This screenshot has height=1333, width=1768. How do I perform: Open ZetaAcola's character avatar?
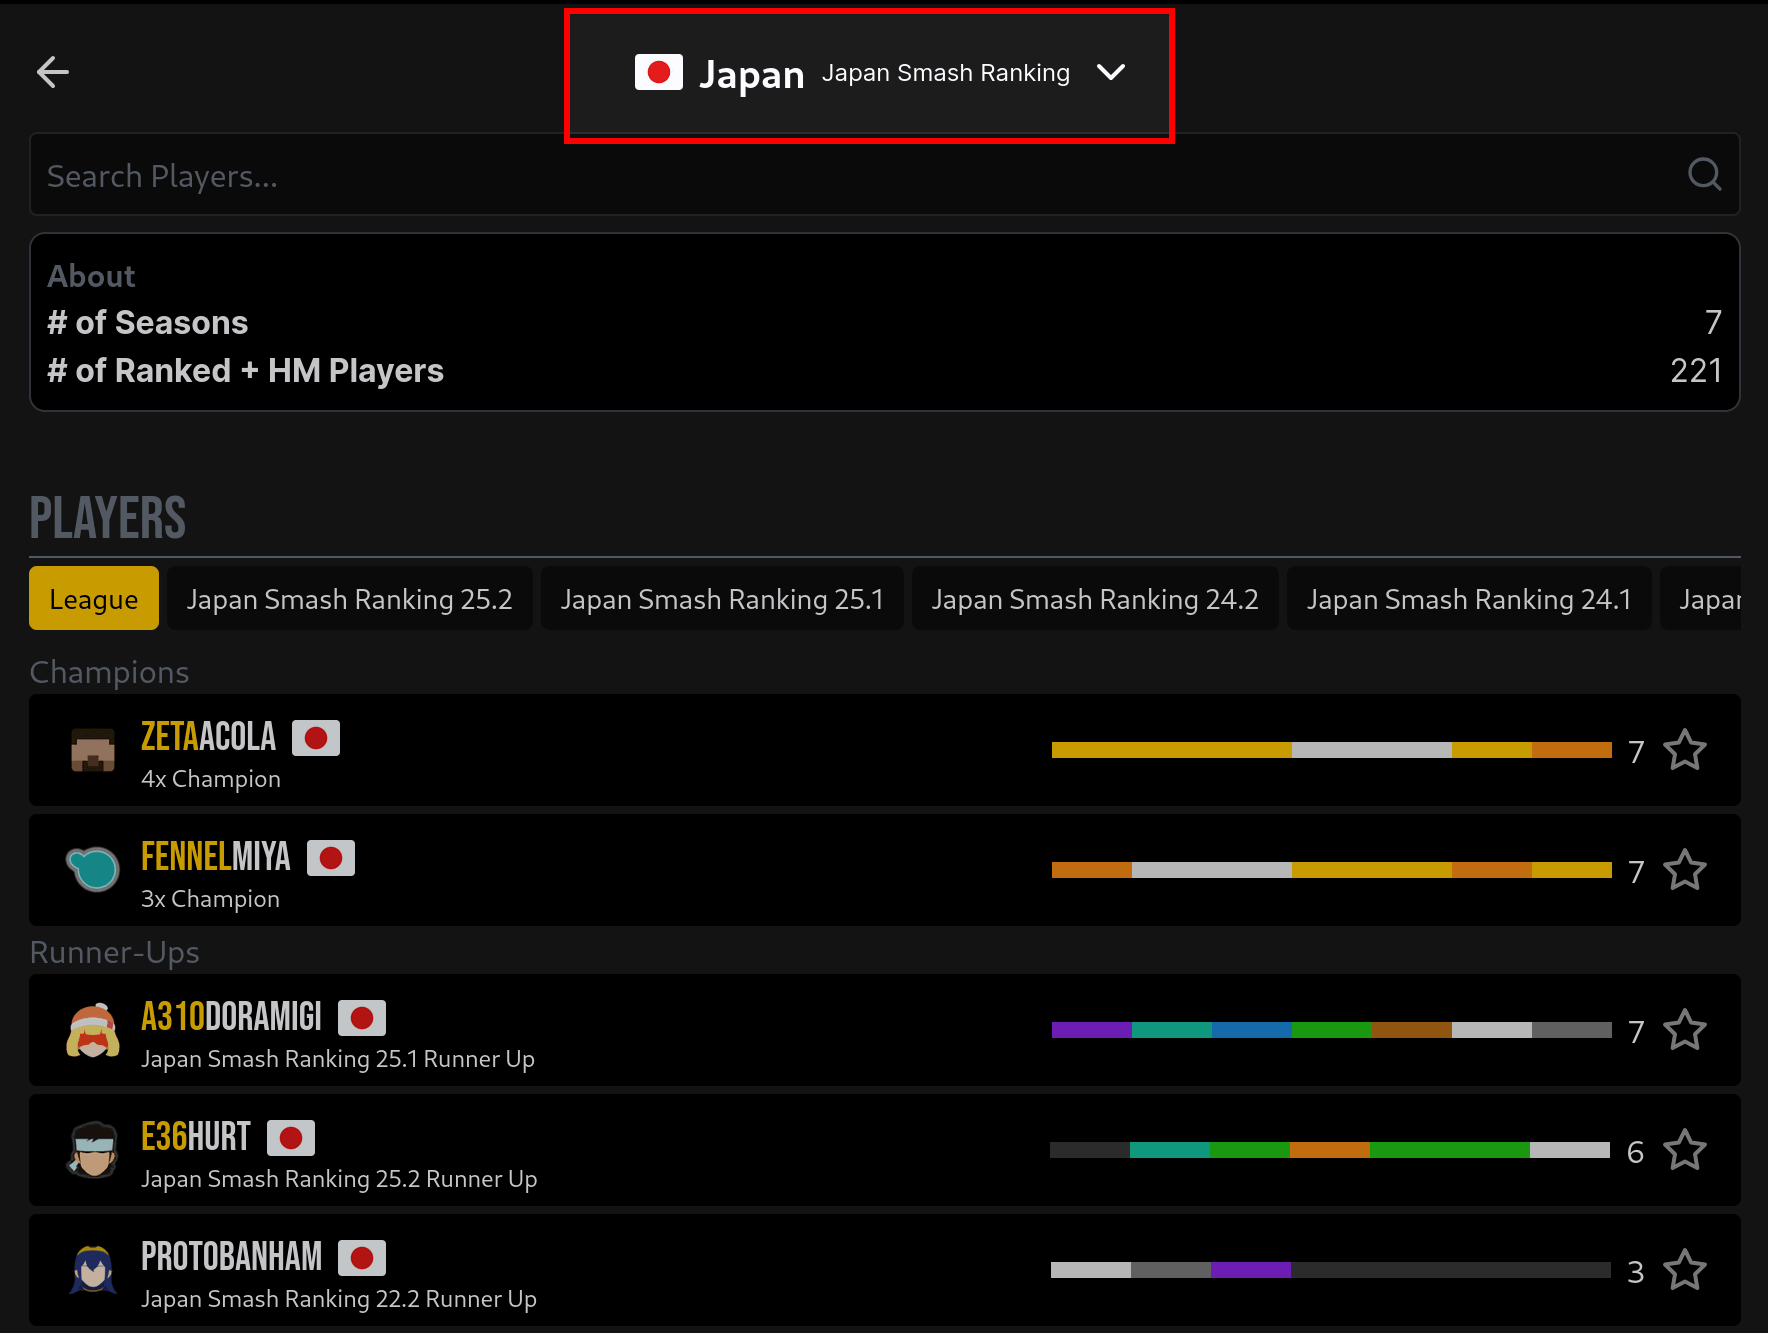[x=93, y=750]
